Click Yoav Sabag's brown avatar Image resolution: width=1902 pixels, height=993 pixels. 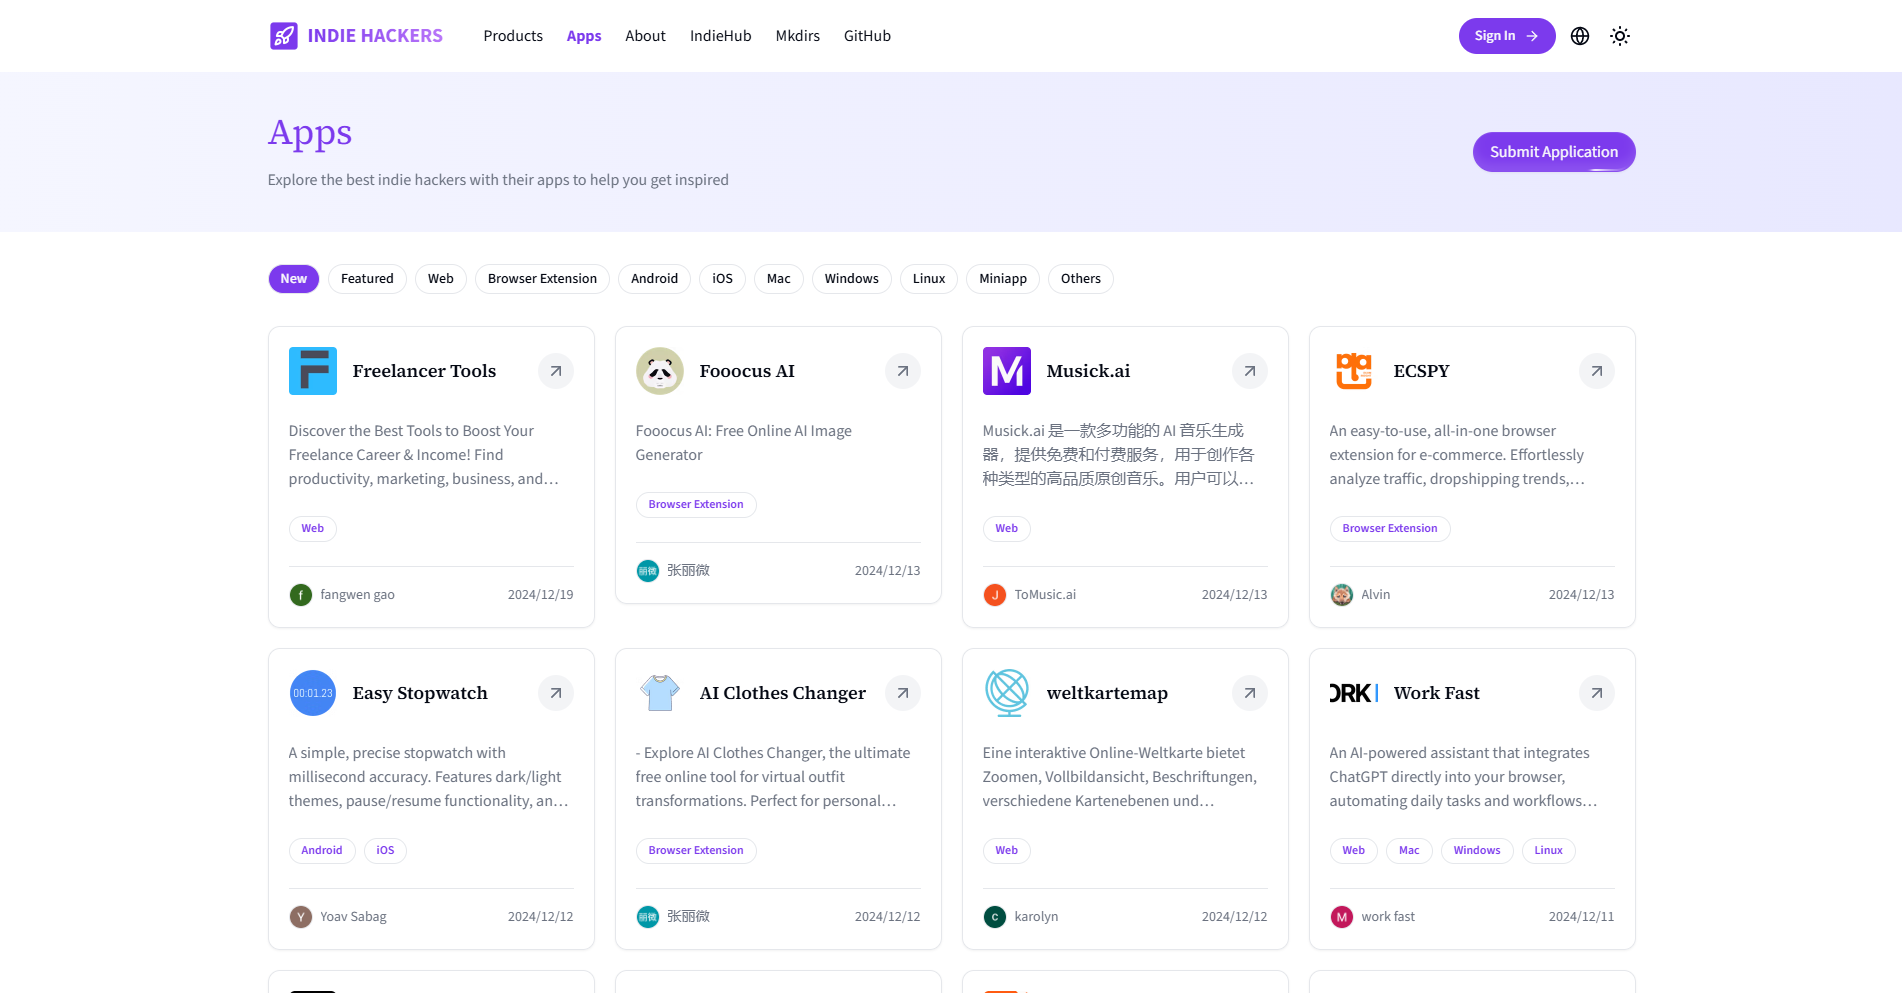point(301,917)
